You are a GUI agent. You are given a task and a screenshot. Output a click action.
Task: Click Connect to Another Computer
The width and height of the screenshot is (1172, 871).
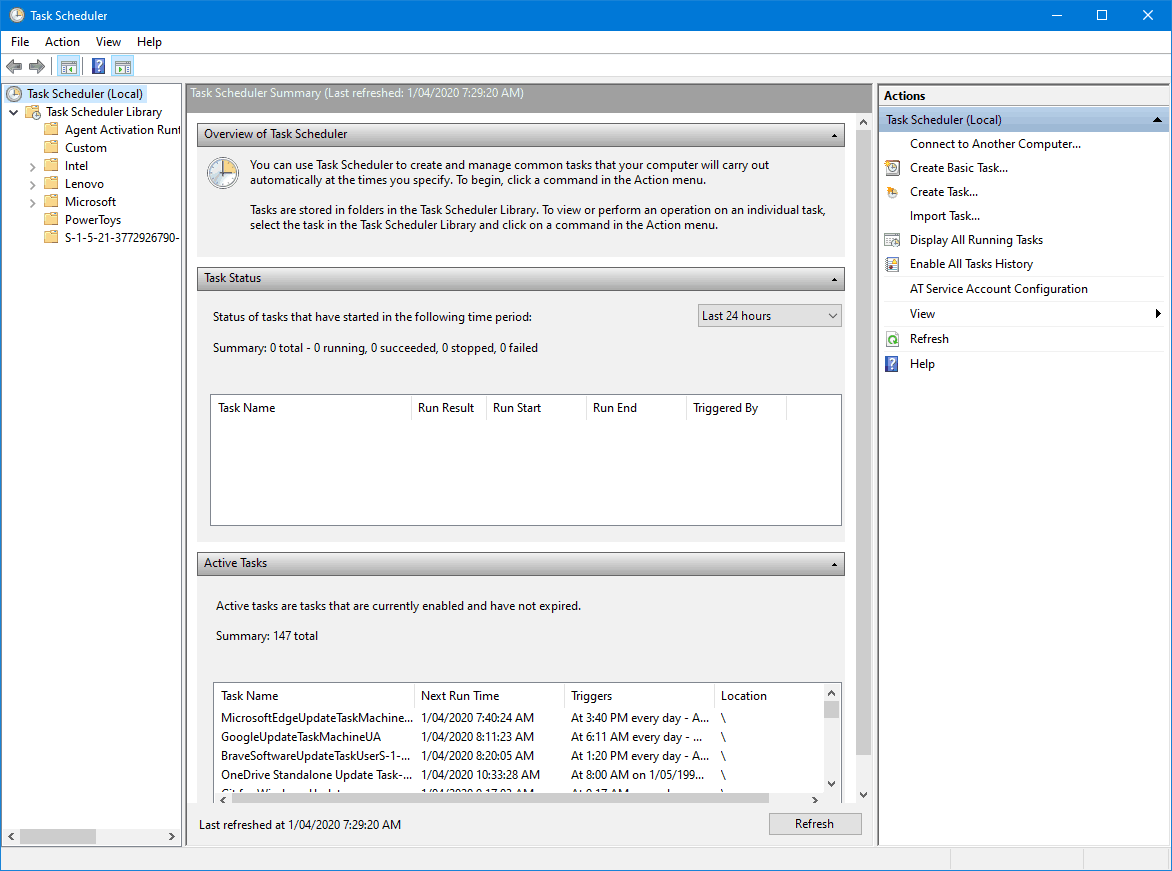pos(994,143)
